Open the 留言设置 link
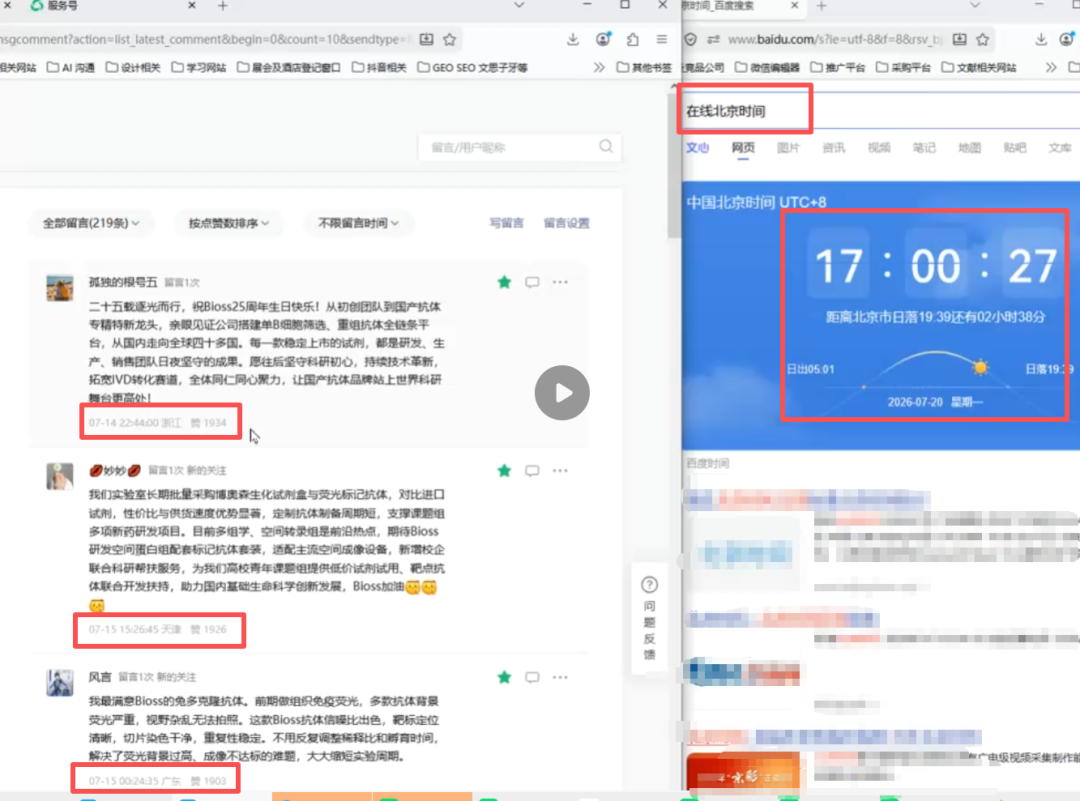Screen dimensions: 1080x801 coord(566,223)
